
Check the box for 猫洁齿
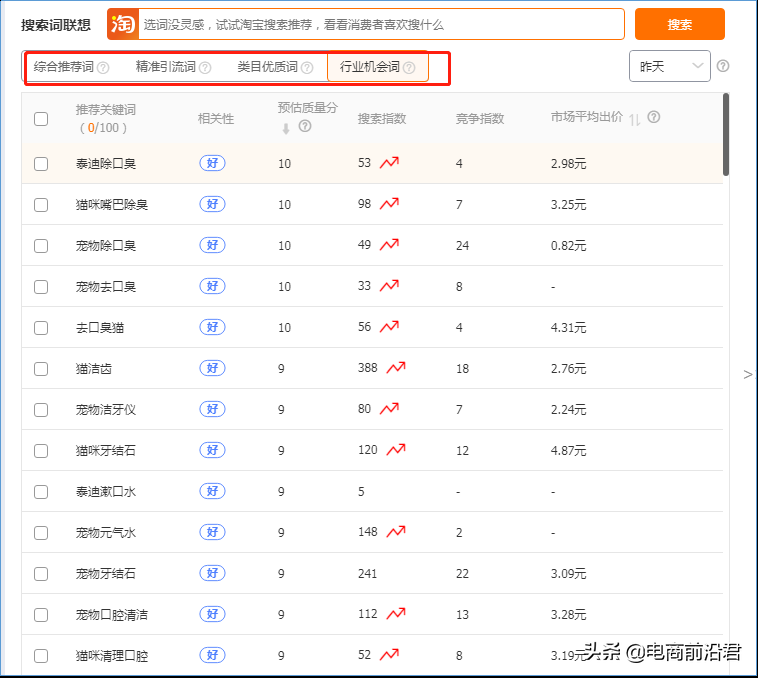(x=41, y=369)
